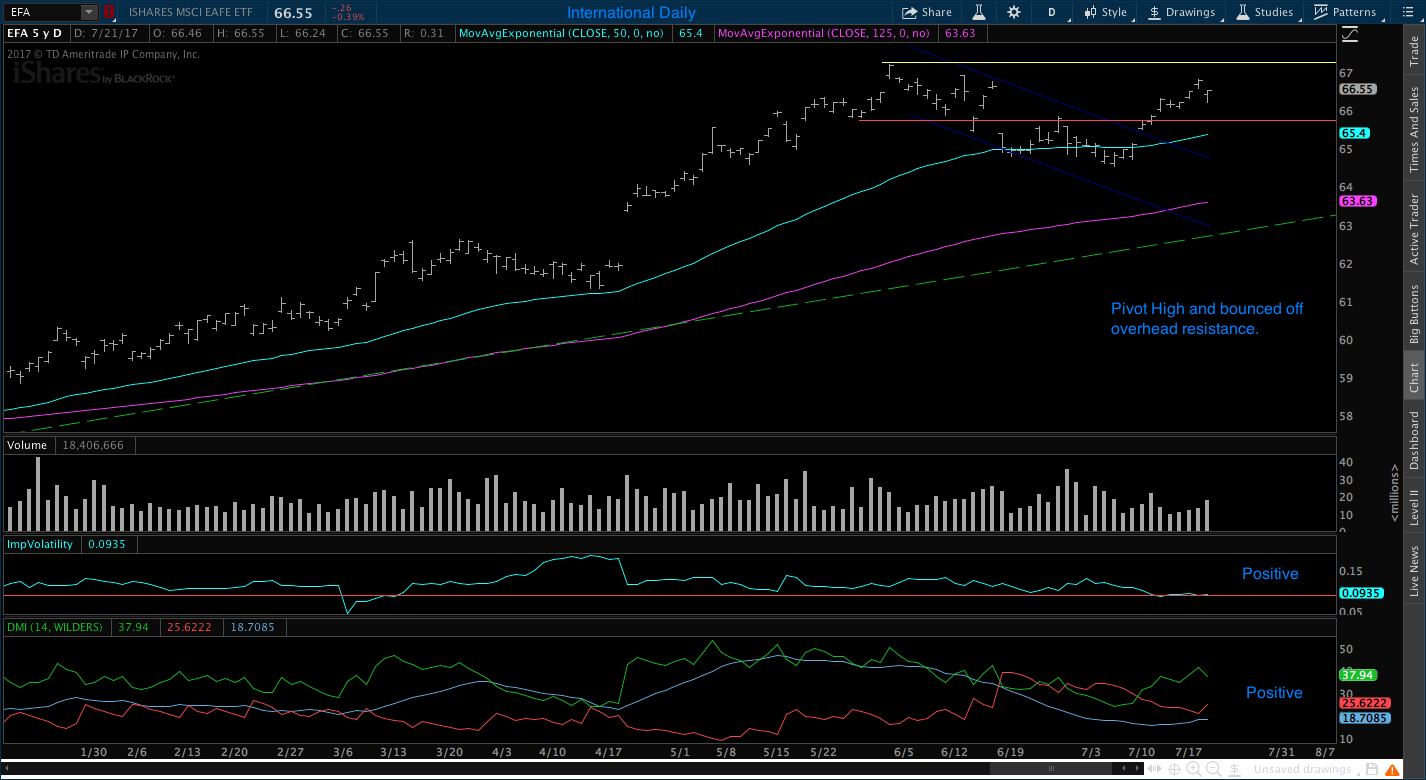Open the D timeframe dropdown
Image resolution: width=1426 pixels, height=780 pixels.
point(1051,12)
